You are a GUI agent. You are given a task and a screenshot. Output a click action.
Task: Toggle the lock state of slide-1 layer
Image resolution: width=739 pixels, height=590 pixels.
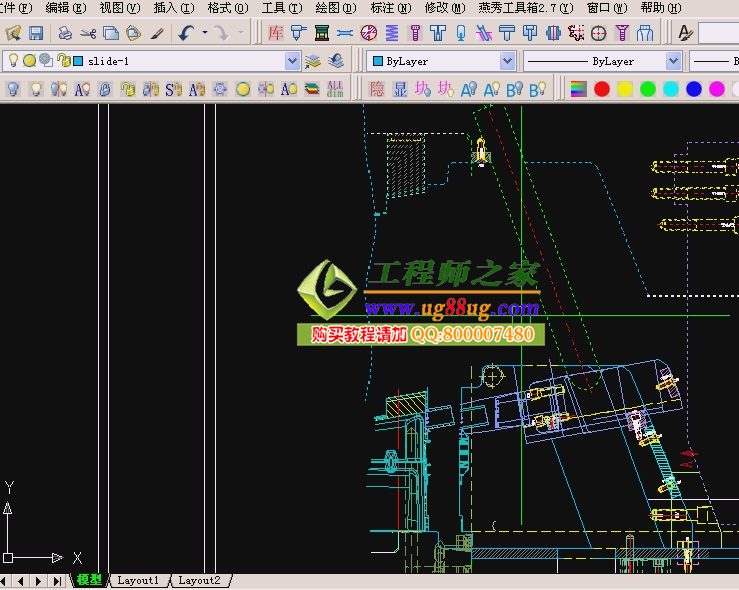63,61
